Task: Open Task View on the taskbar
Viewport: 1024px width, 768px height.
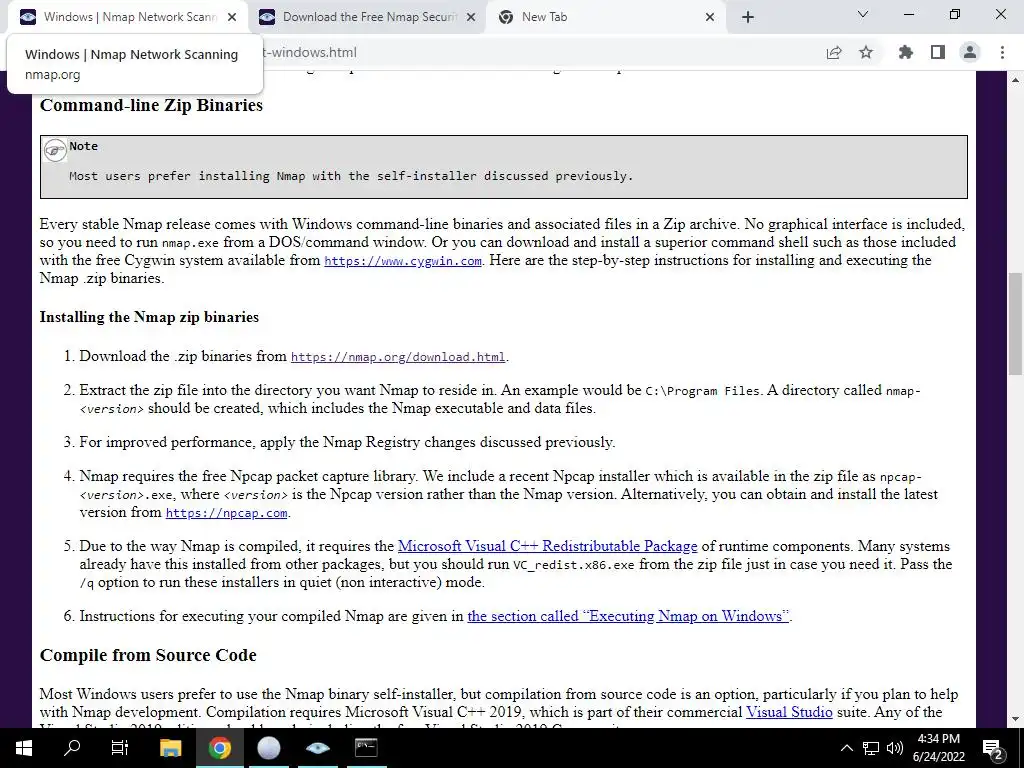Action: (120, 748)
